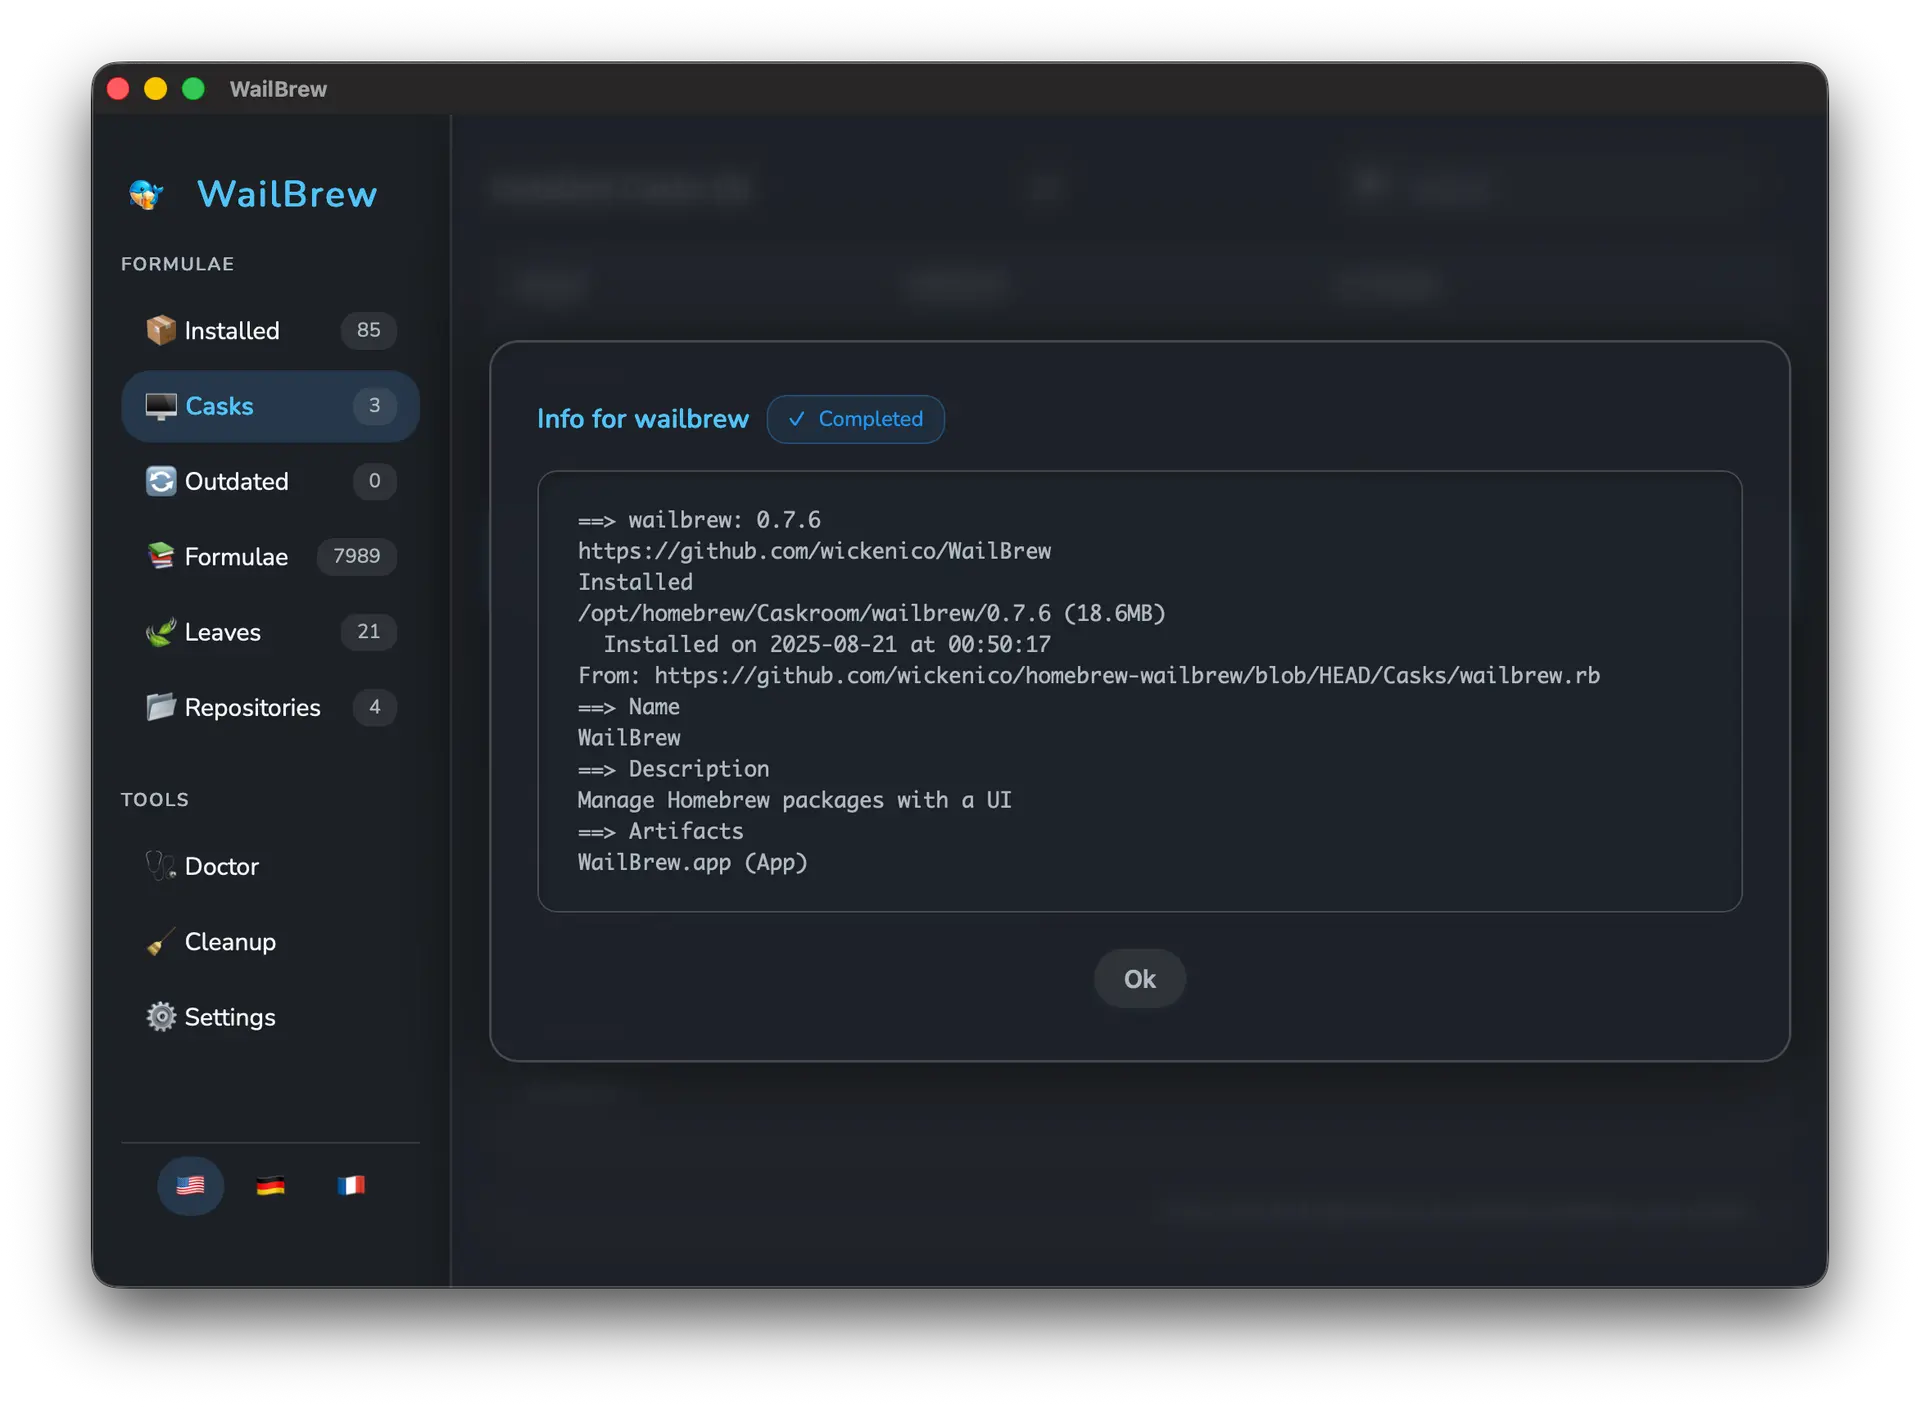Click the Settings gear icon

pos(160,1017)
